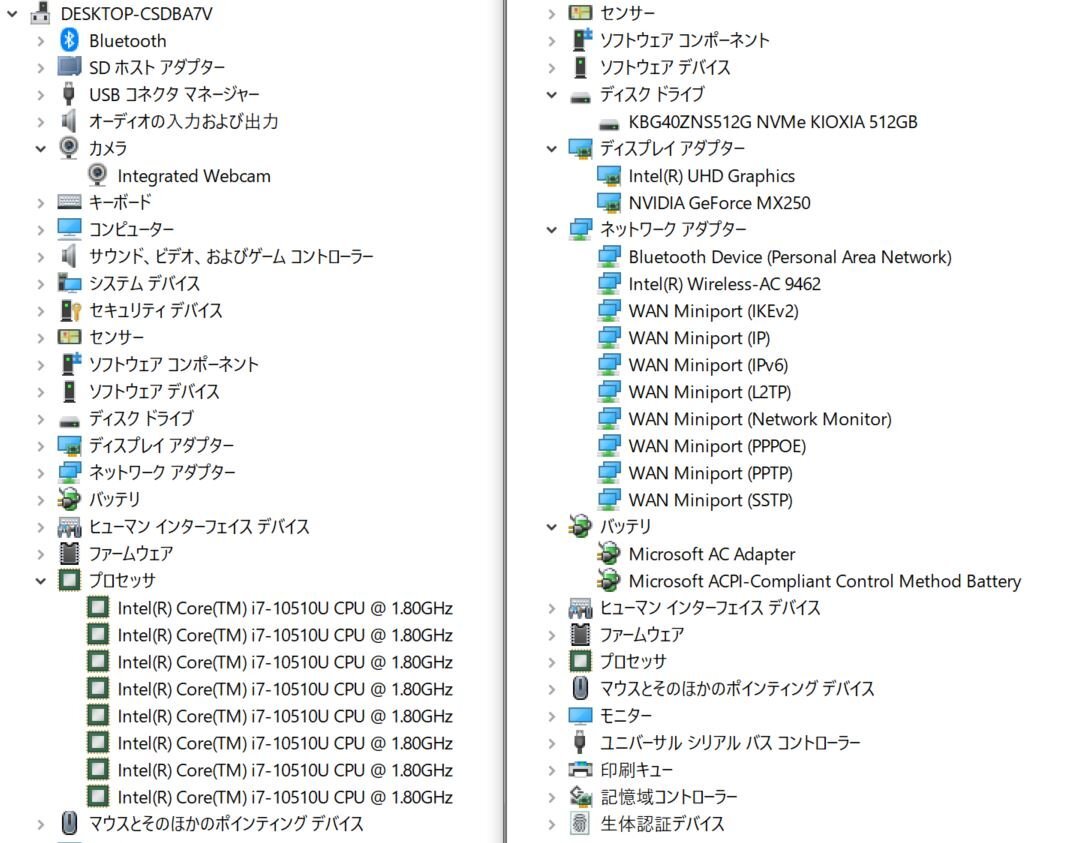The height and width of the screenshot is (843, 1068).
Task: Click the セキュリティ デバイス key icon
Action: click(70, 310)
